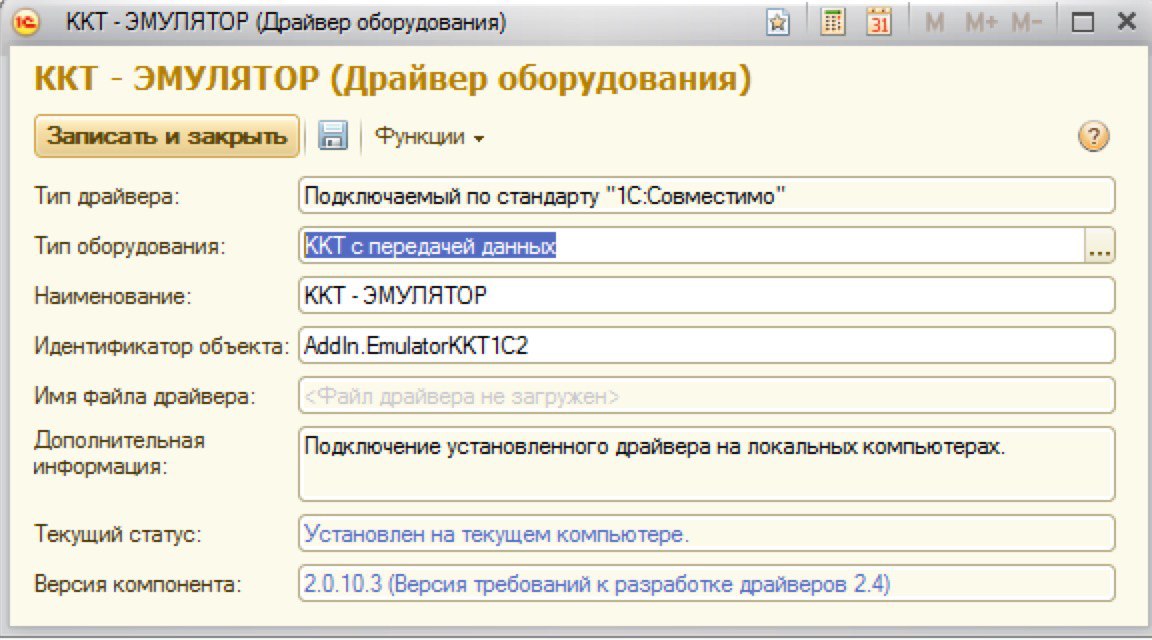Click Установлен на текущем компьютере status text
Image resolution: width=1152 pixels, height=640 pixels.
pos(497,534)
